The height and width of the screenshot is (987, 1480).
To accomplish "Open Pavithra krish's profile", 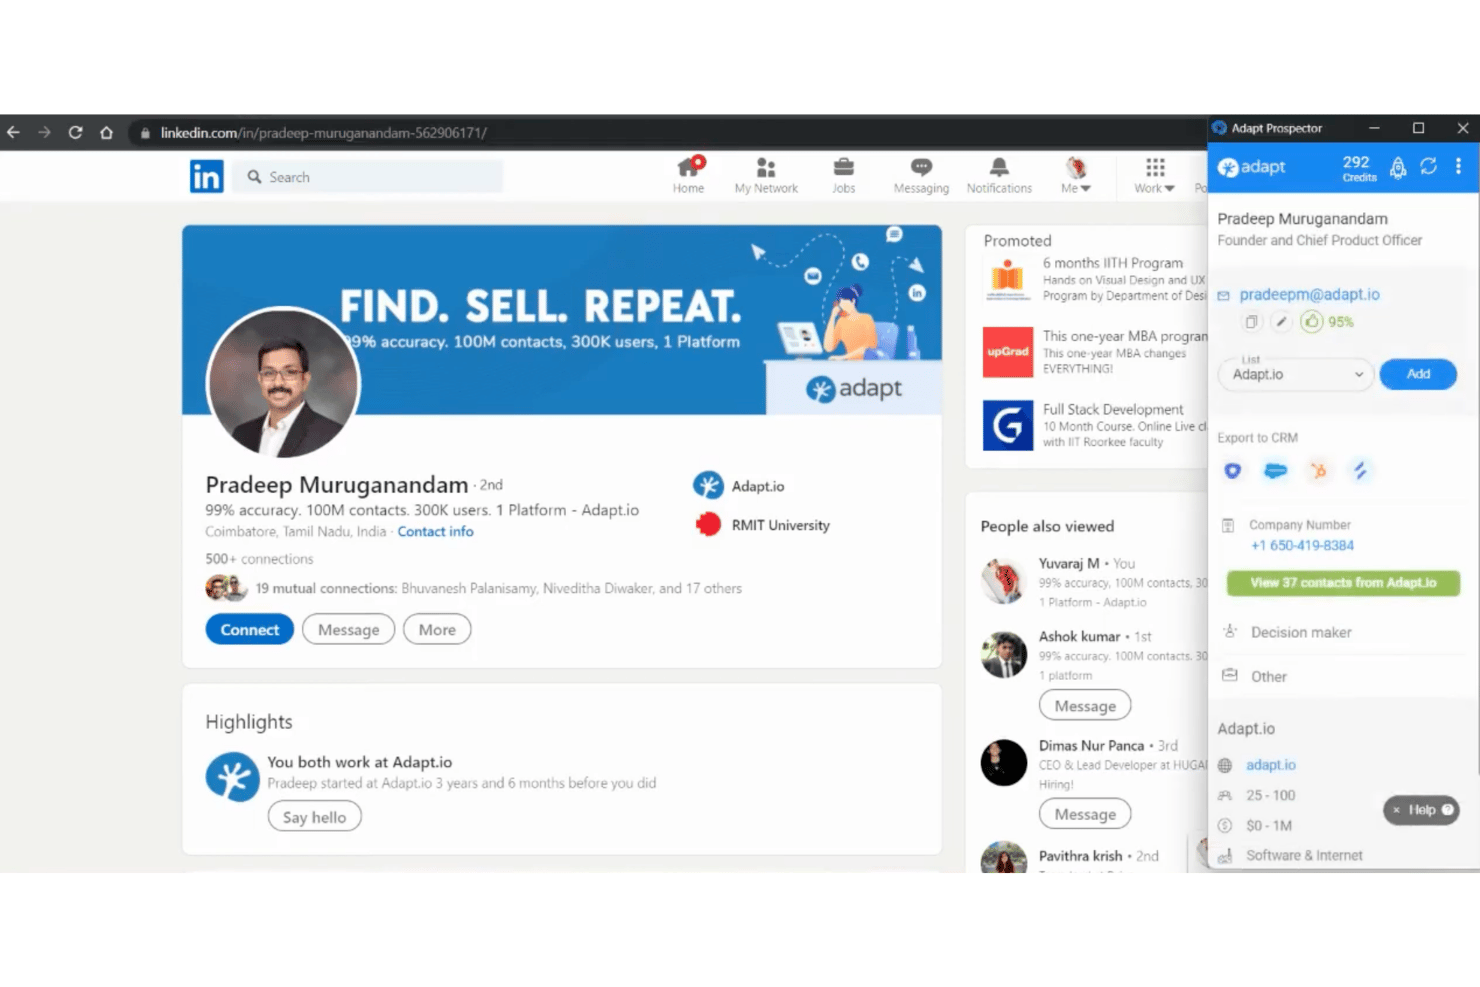I will [1080, 856].
